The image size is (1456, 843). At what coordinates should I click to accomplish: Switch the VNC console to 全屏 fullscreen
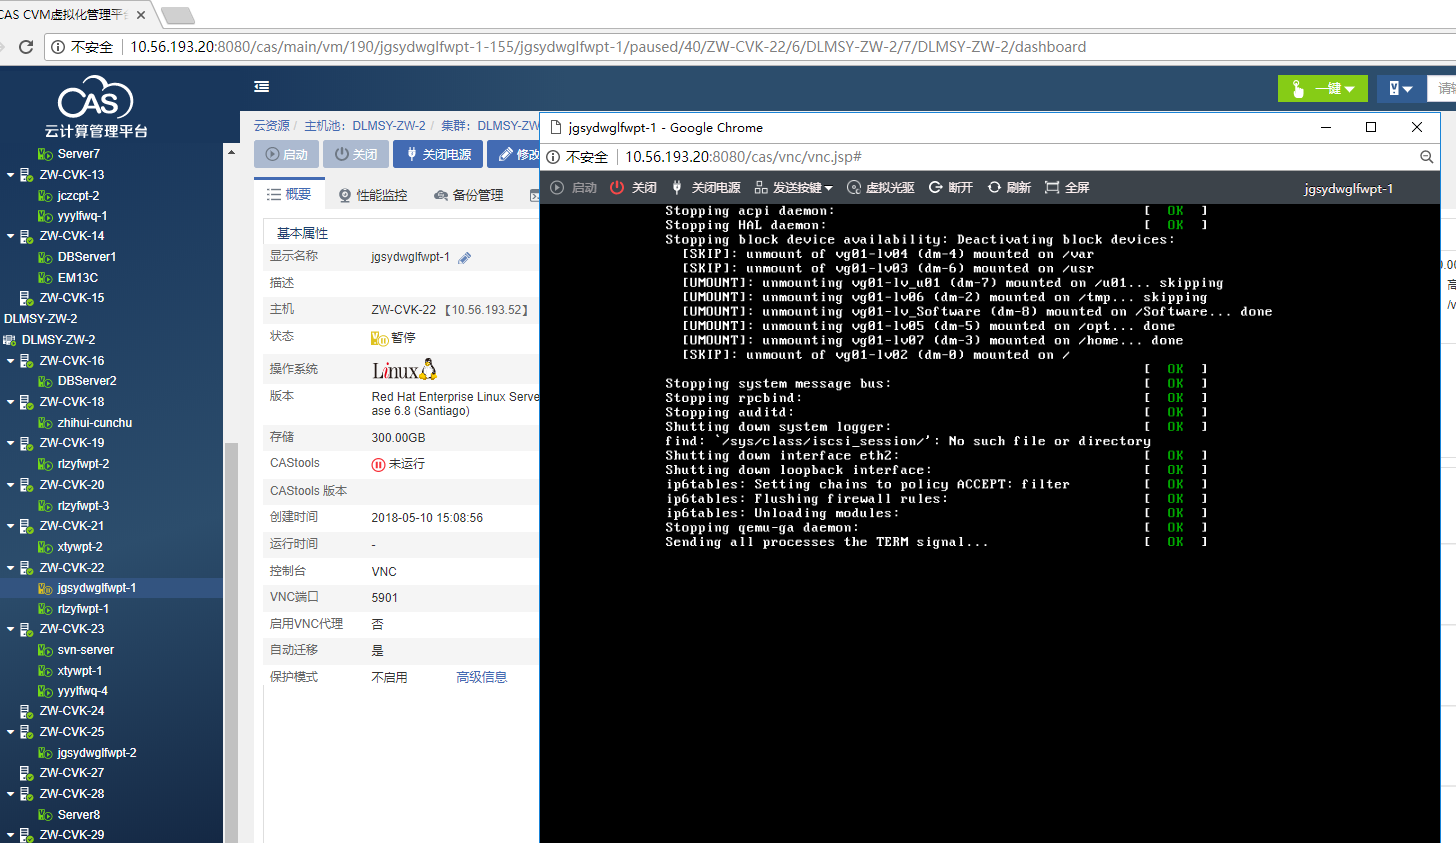click(1067, 188)
